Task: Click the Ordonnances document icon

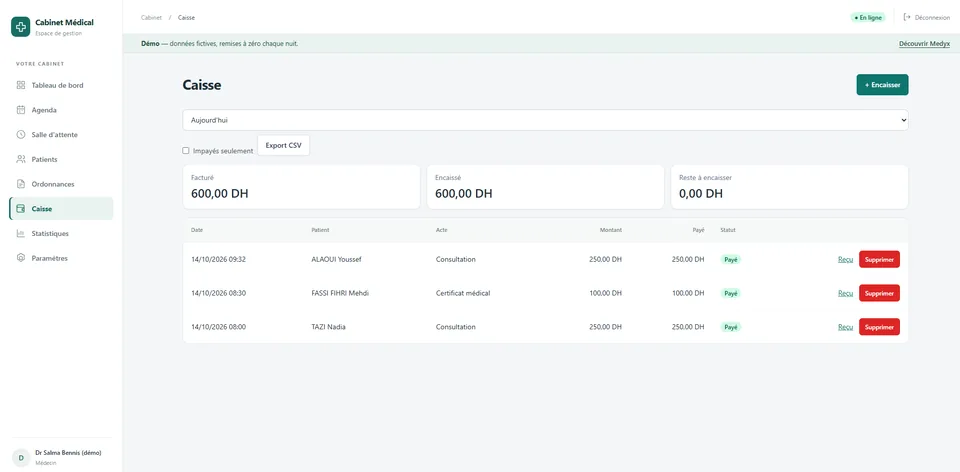Action: 20,184
